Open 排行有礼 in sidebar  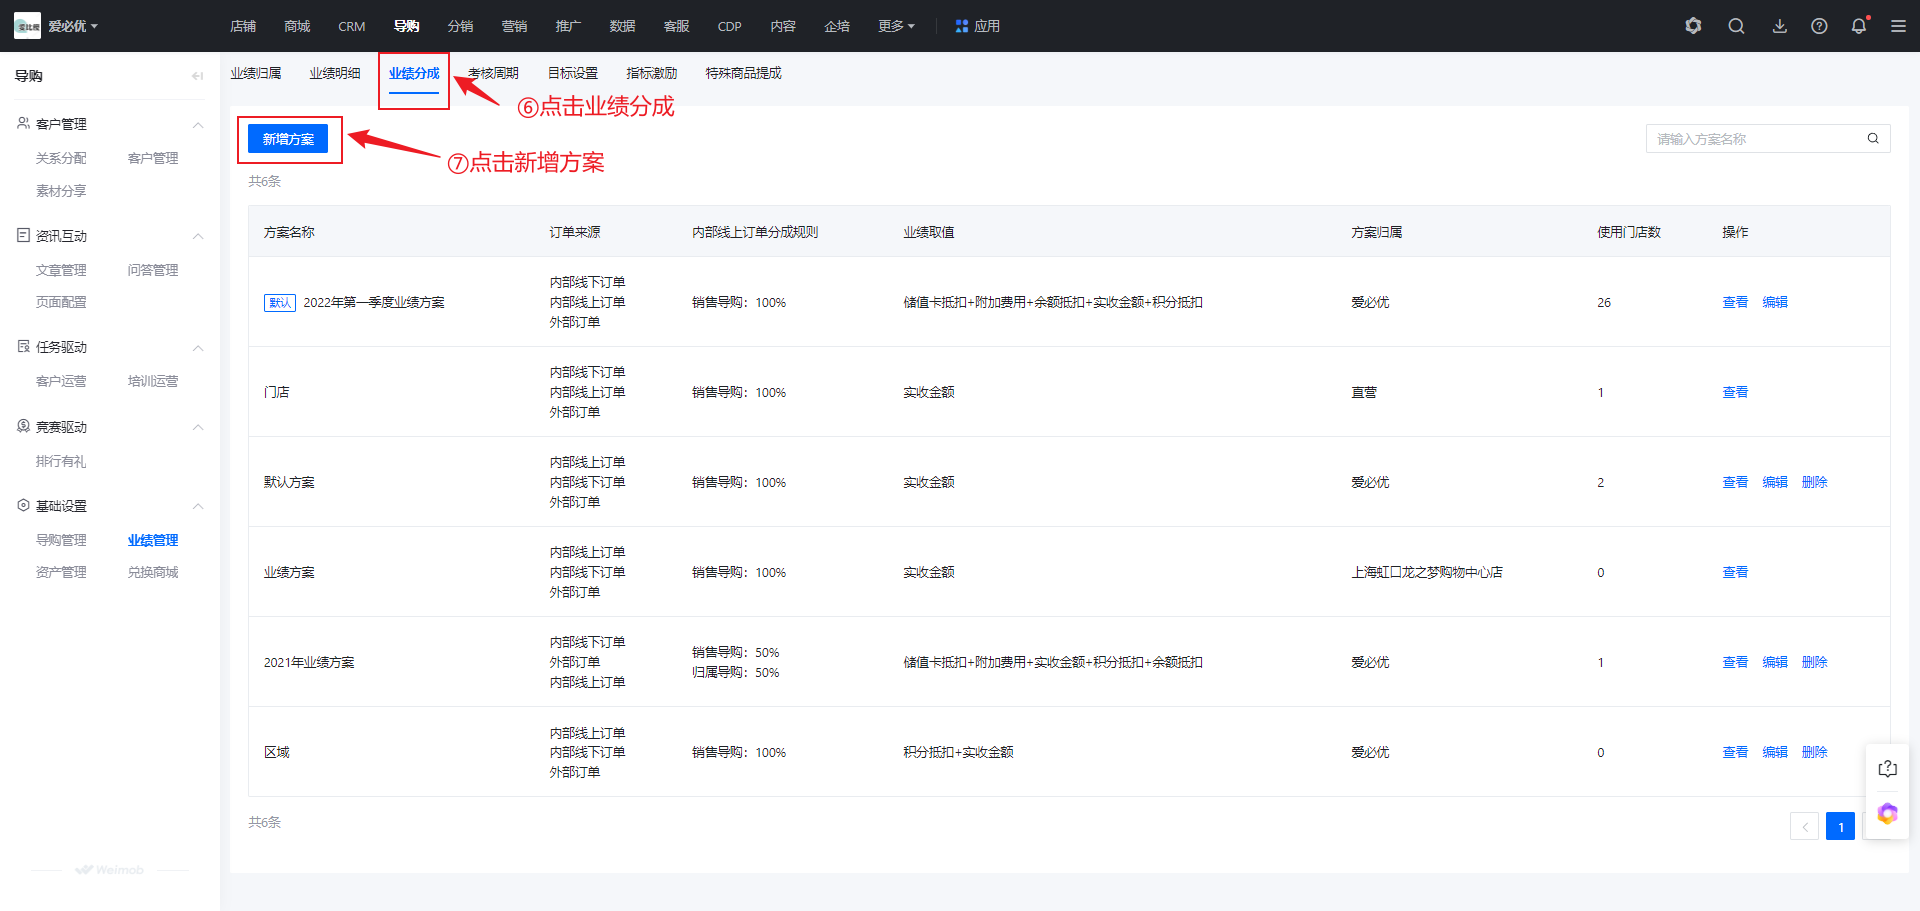pos(61,461)
